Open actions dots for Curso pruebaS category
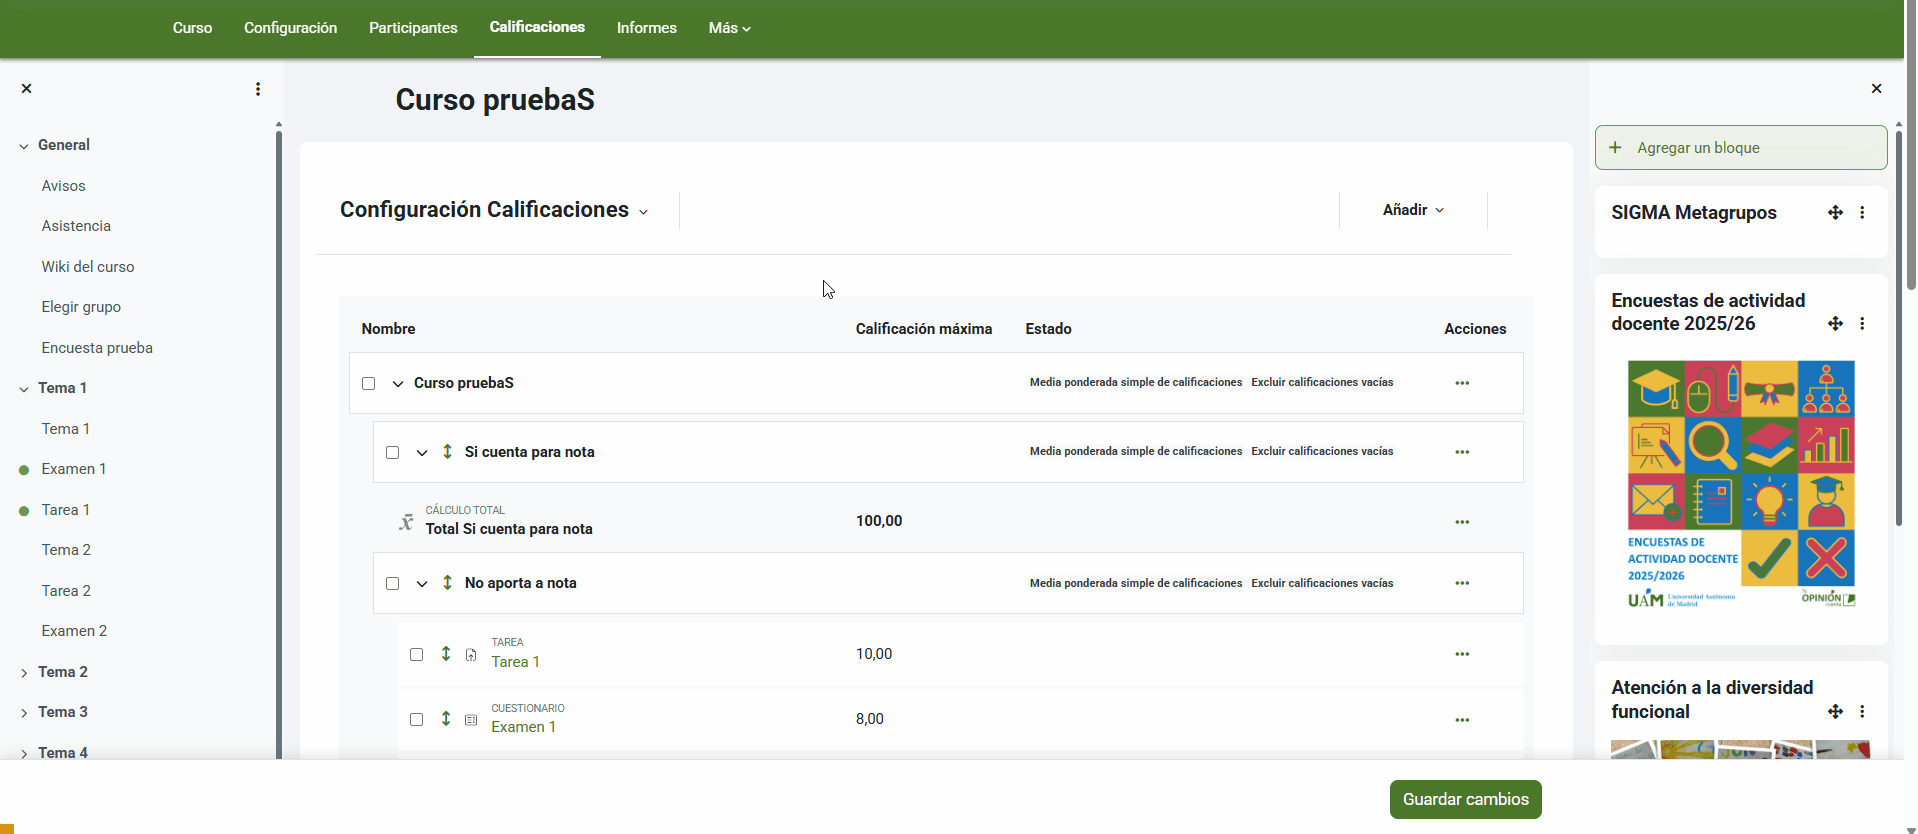Image resolution: width=1918 pixels, height=834 pixels. tap(1462, 383)
